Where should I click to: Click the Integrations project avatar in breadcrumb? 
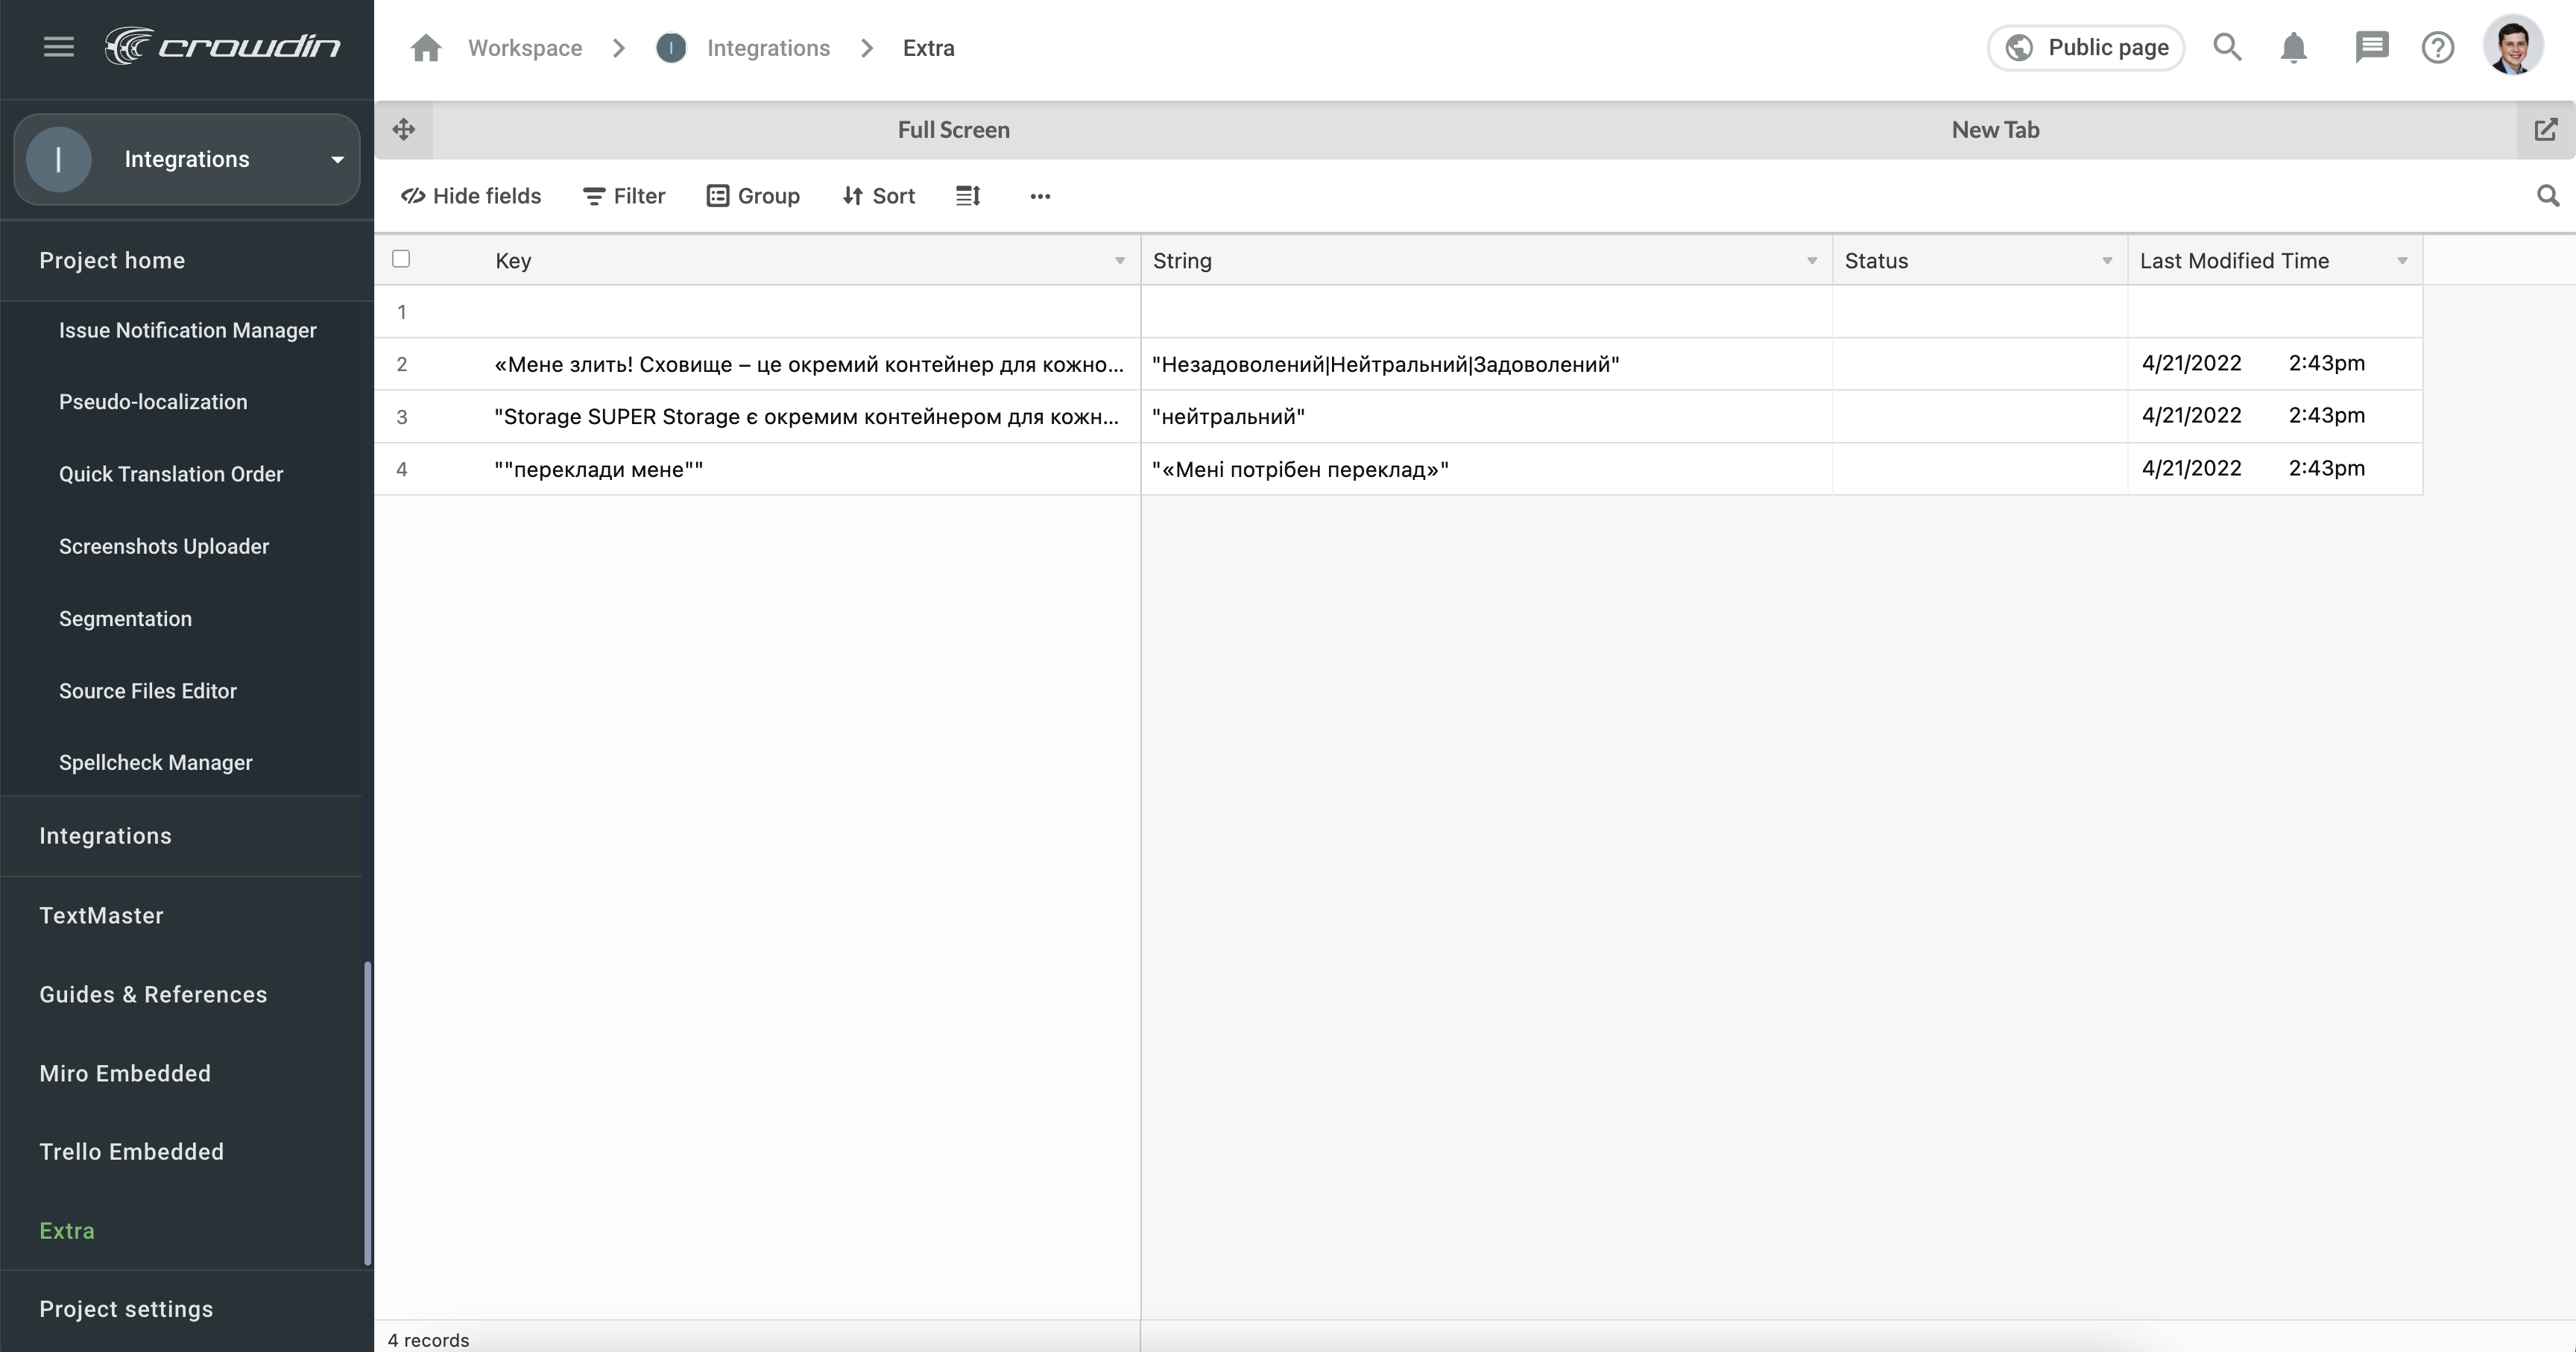pyautogui.click(x=671, y=48)
